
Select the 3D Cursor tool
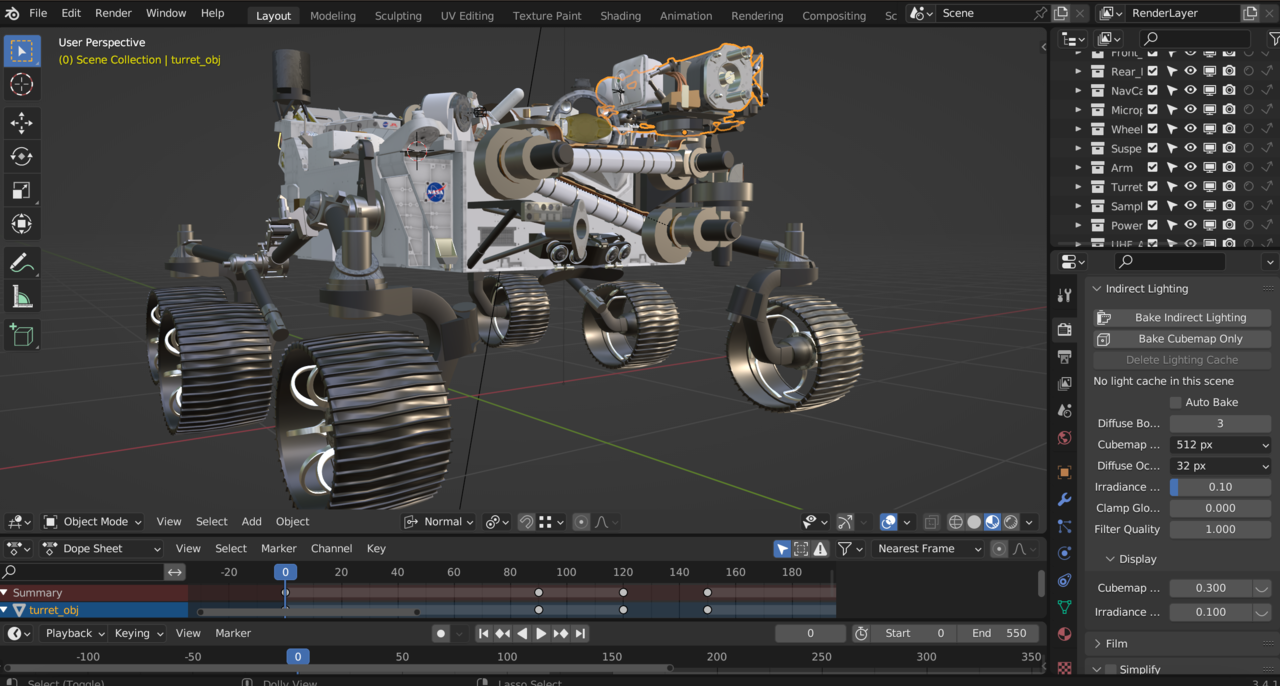(x=21, y=85)
